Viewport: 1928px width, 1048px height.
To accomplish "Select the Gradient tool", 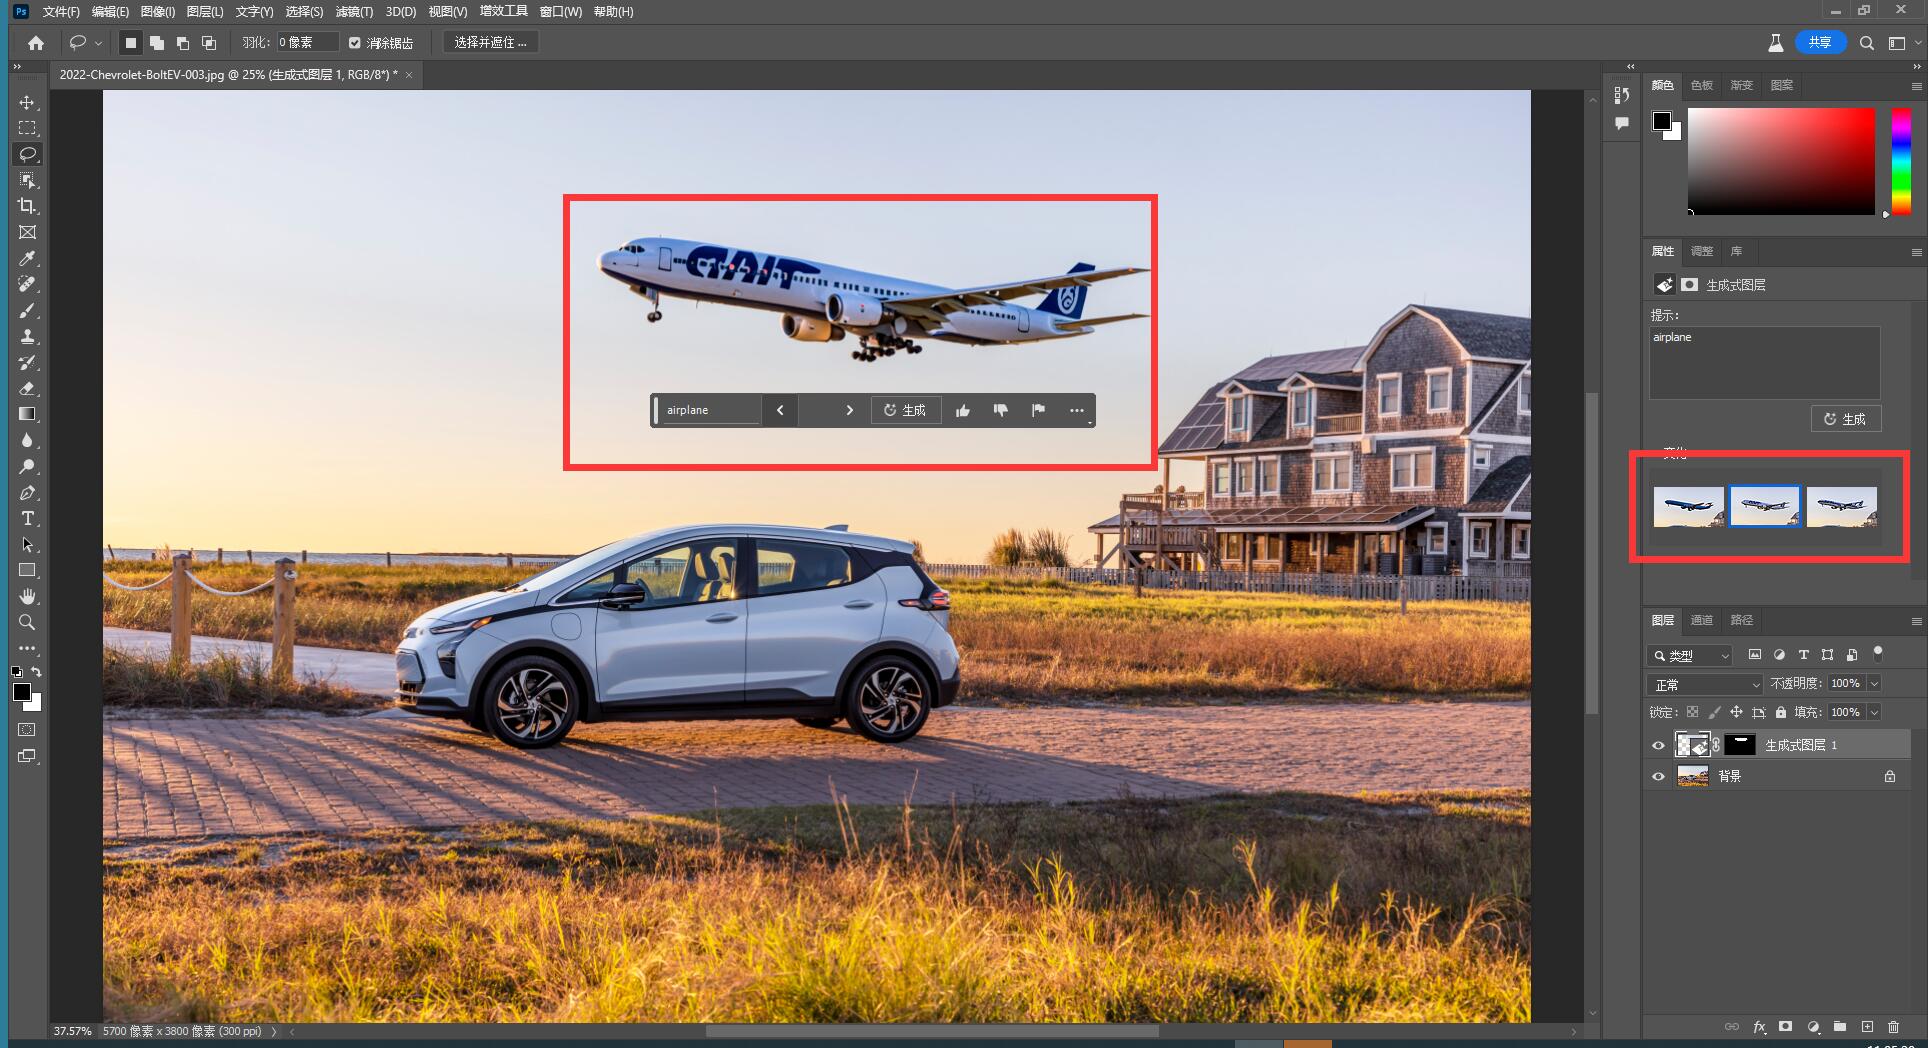I will click(x=27, y=414).
